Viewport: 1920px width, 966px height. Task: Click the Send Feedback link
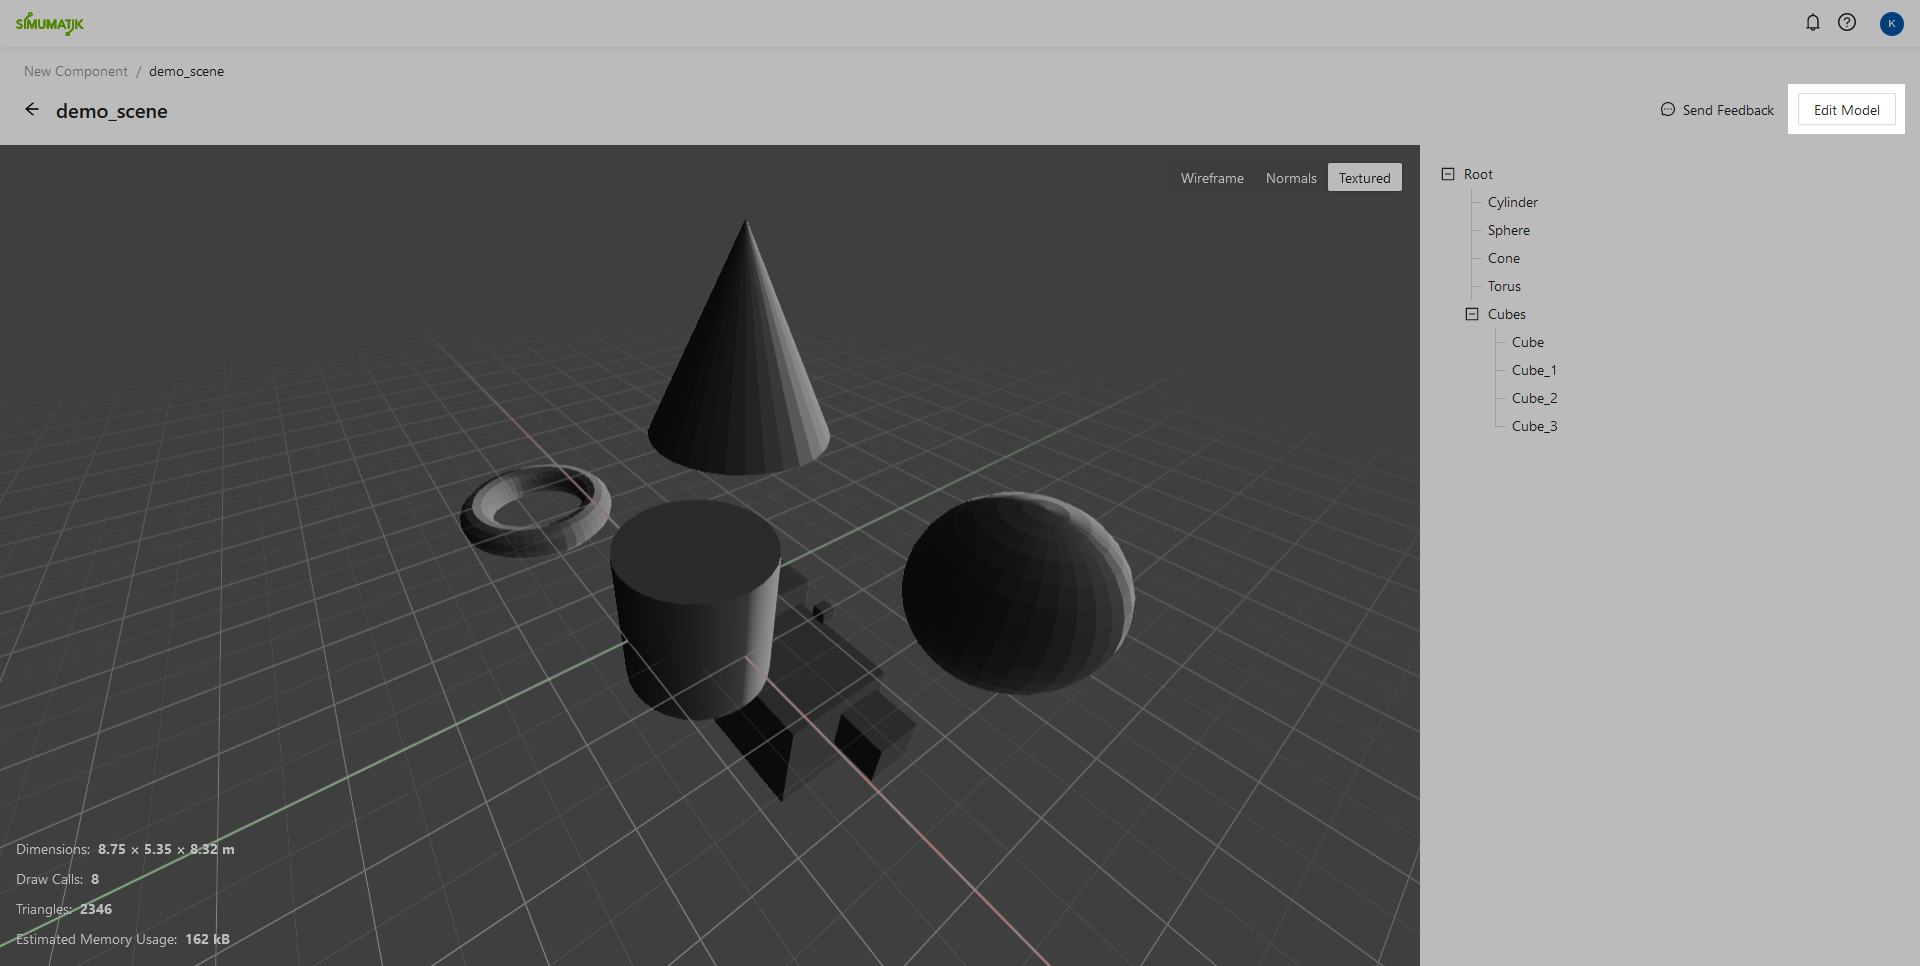pos(1727,110)
